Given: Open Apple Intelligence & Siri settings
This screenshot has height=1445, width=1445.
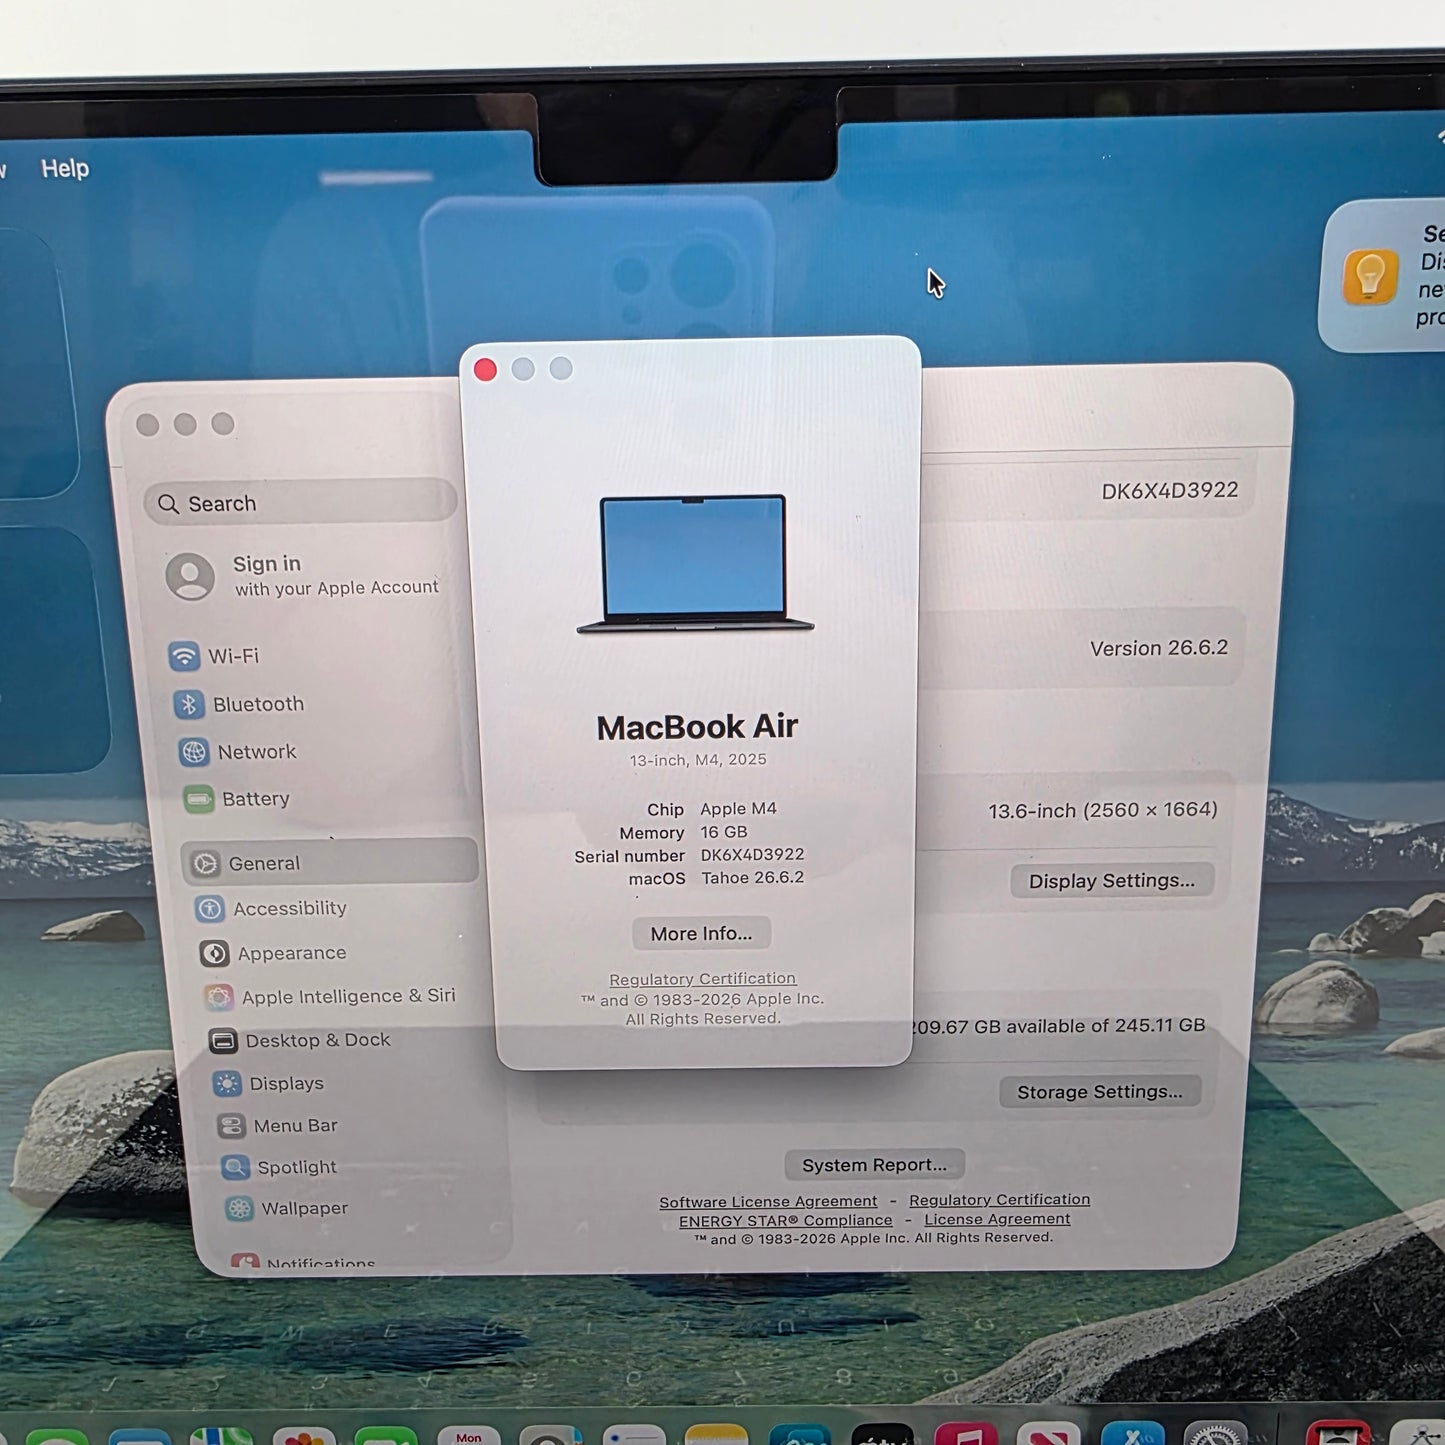Looking at the screenshot, I should point(330,997).
